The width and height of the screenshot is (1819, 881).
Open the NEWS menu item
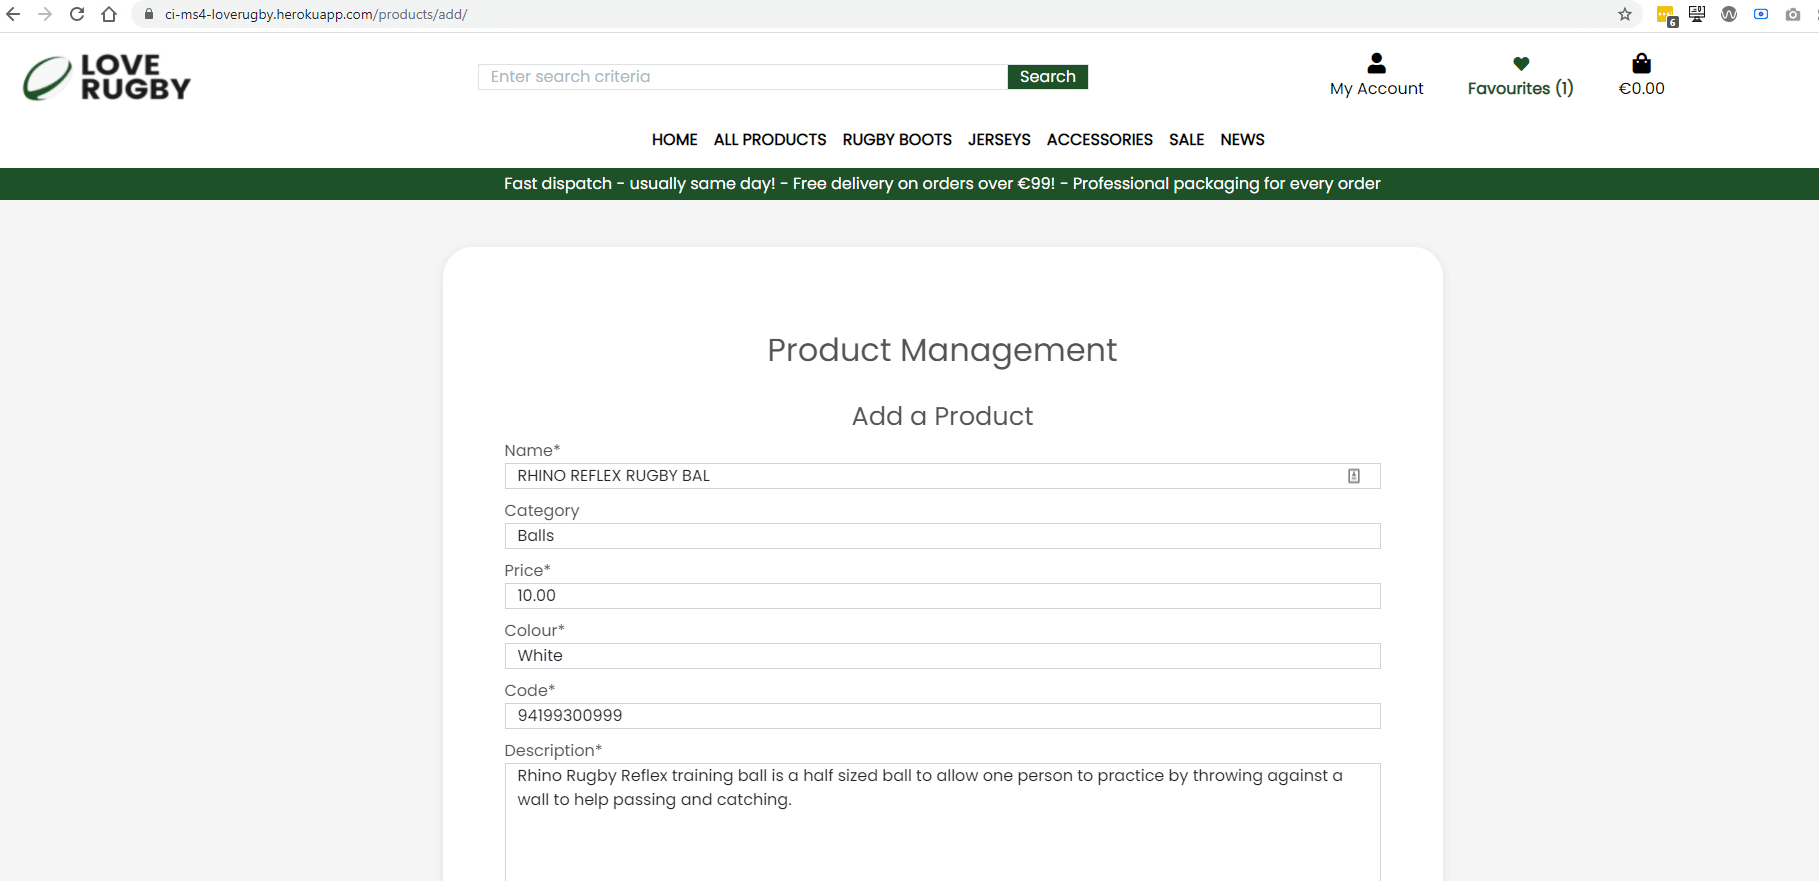pos(1243,140)
